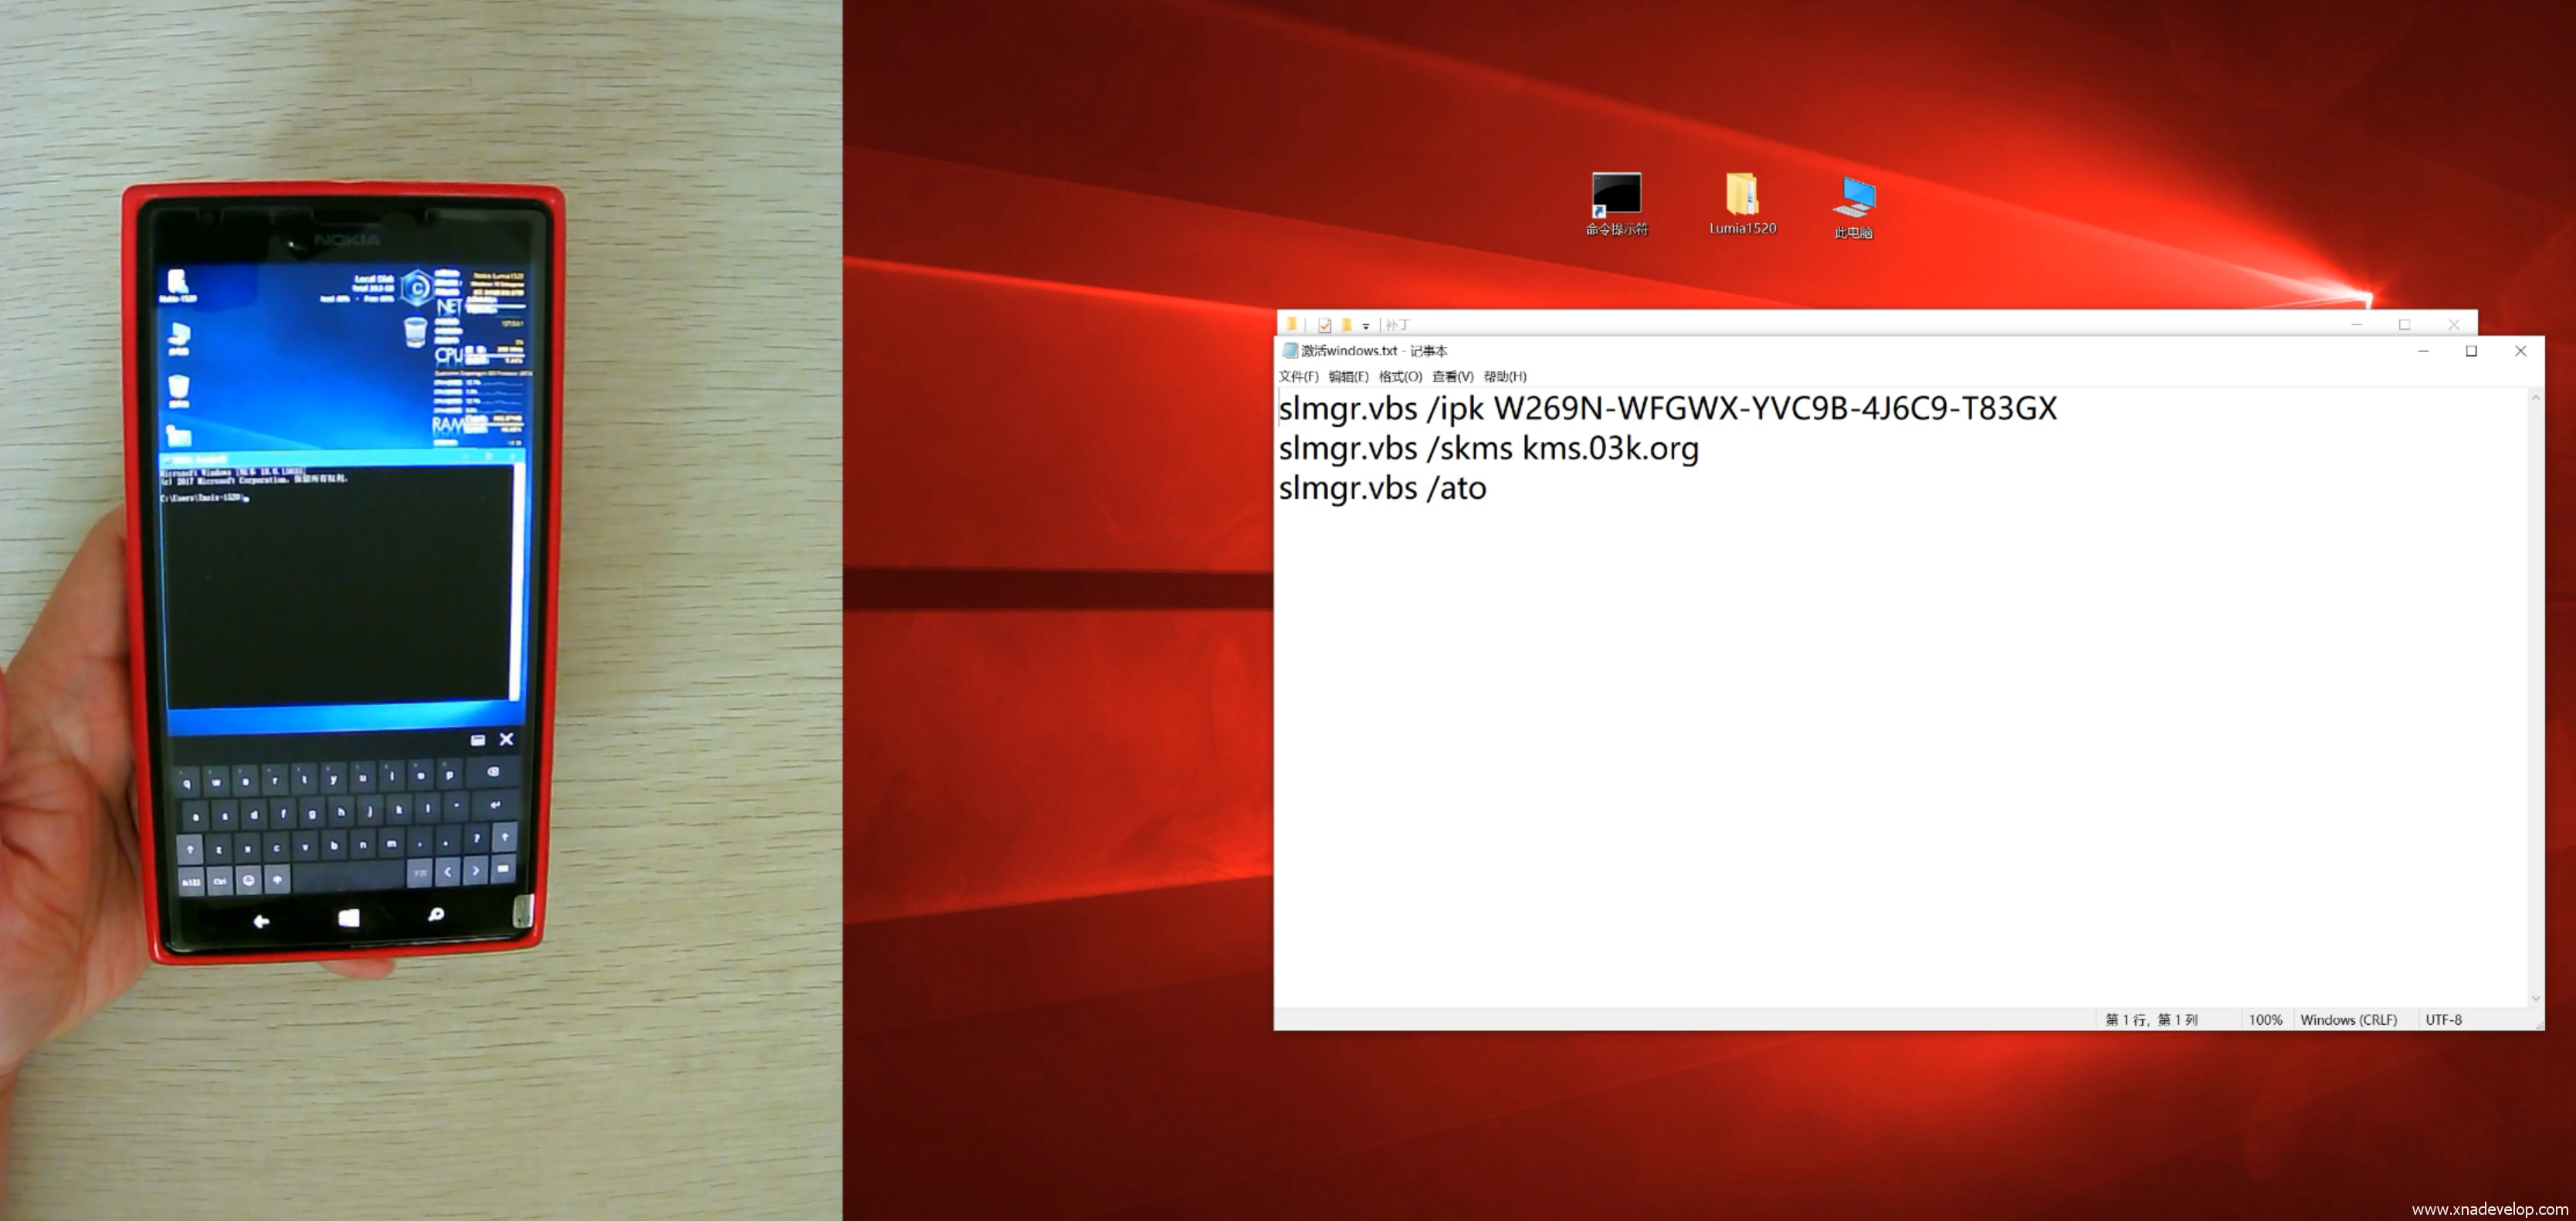The height and width of the screenshot is (1221, 2576).
Task: Click the Explorer window folder icon
Action: (1292, 324)
